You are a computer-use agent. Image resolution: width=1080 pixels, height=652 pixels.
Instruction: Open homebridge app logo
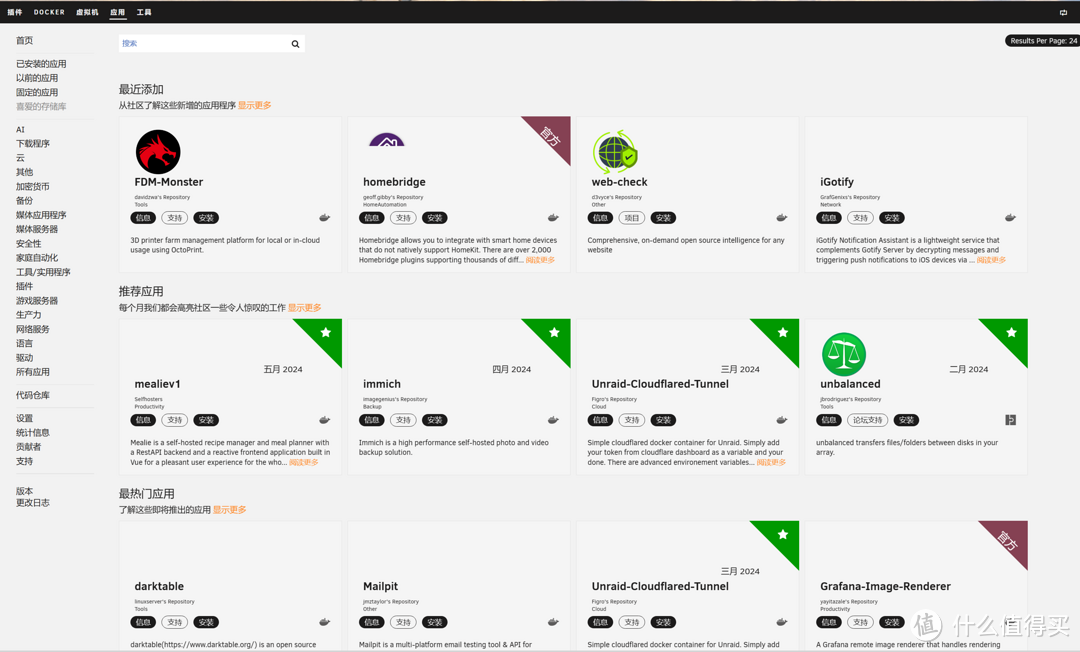click(x=386, y=140)
